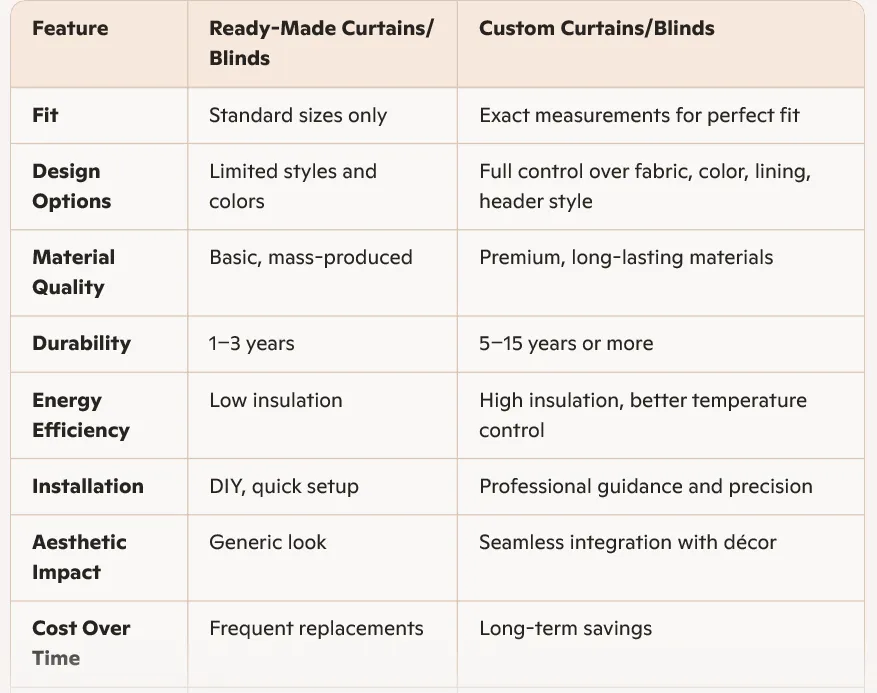
Task: Click the 'Design Options' row label
Action: pos(71,186)
